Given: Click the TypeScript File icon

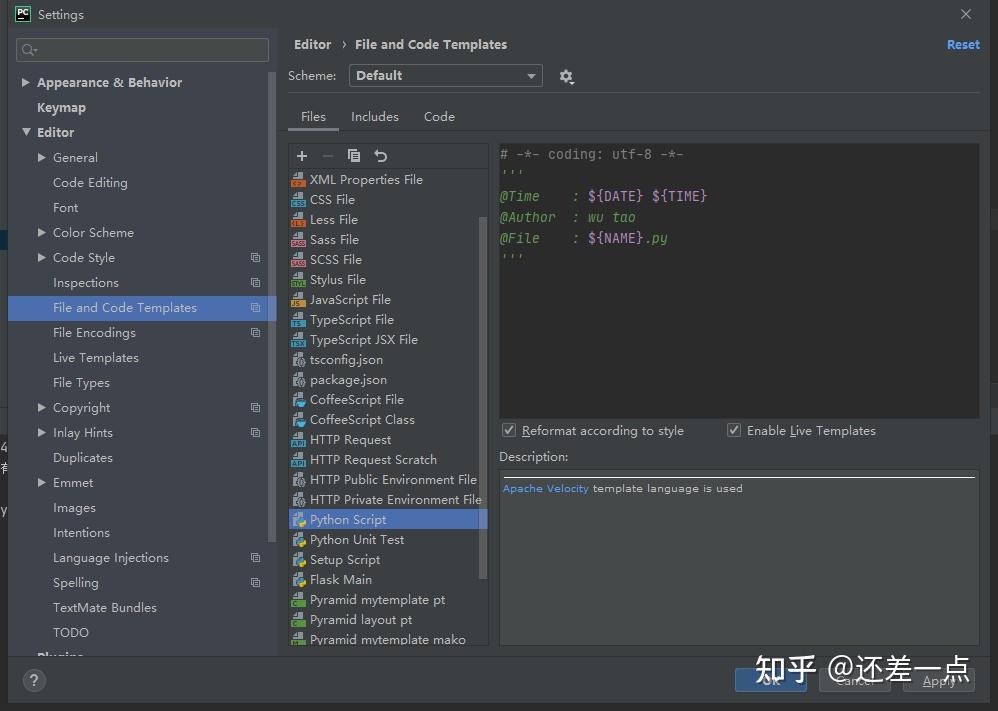Looking at the screenshot, I should coord(298,320).
